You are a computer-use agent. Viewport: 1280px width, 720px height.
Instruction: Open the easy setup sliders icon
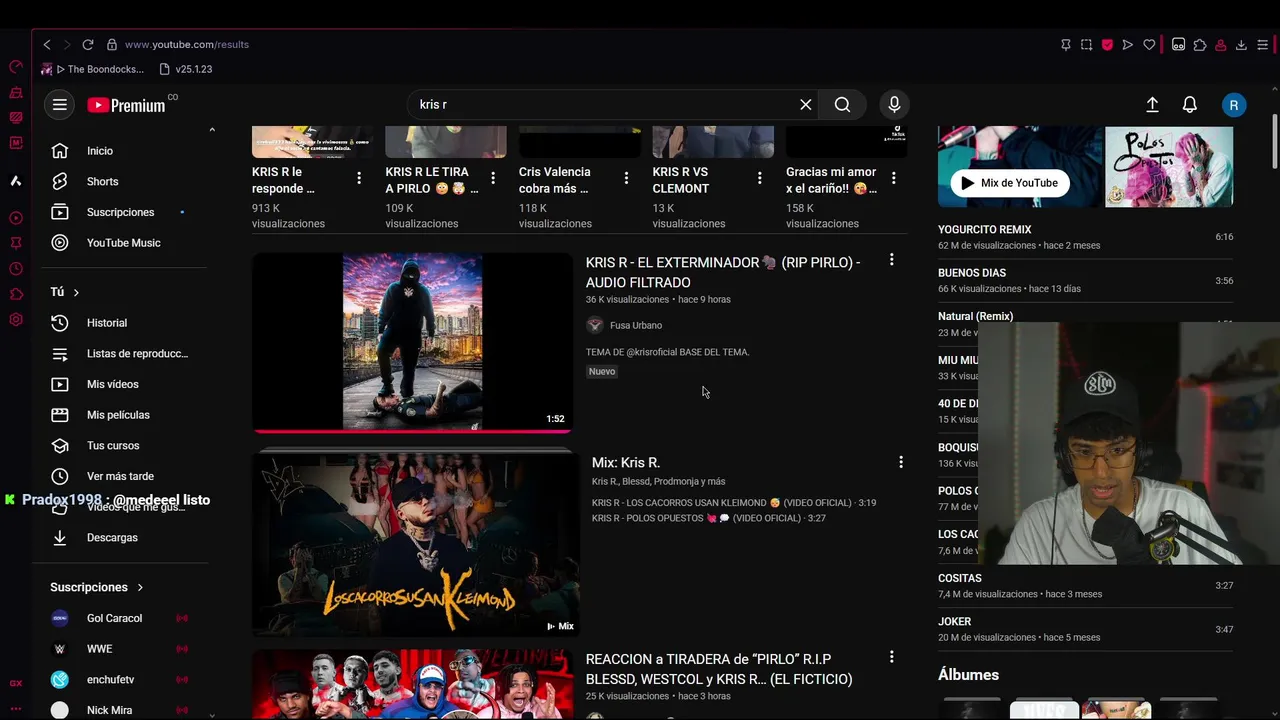coord(1263,44)
